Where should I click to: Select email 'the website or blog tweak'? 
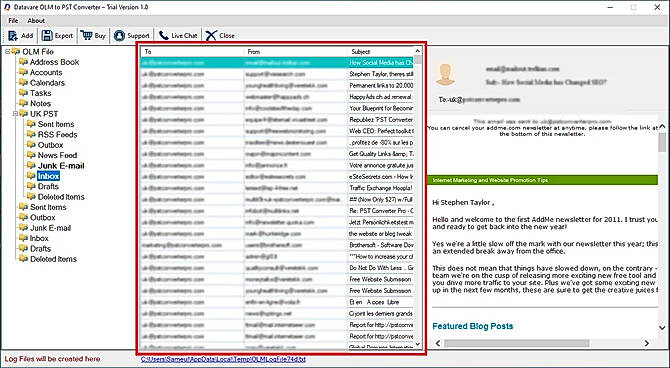277,234
